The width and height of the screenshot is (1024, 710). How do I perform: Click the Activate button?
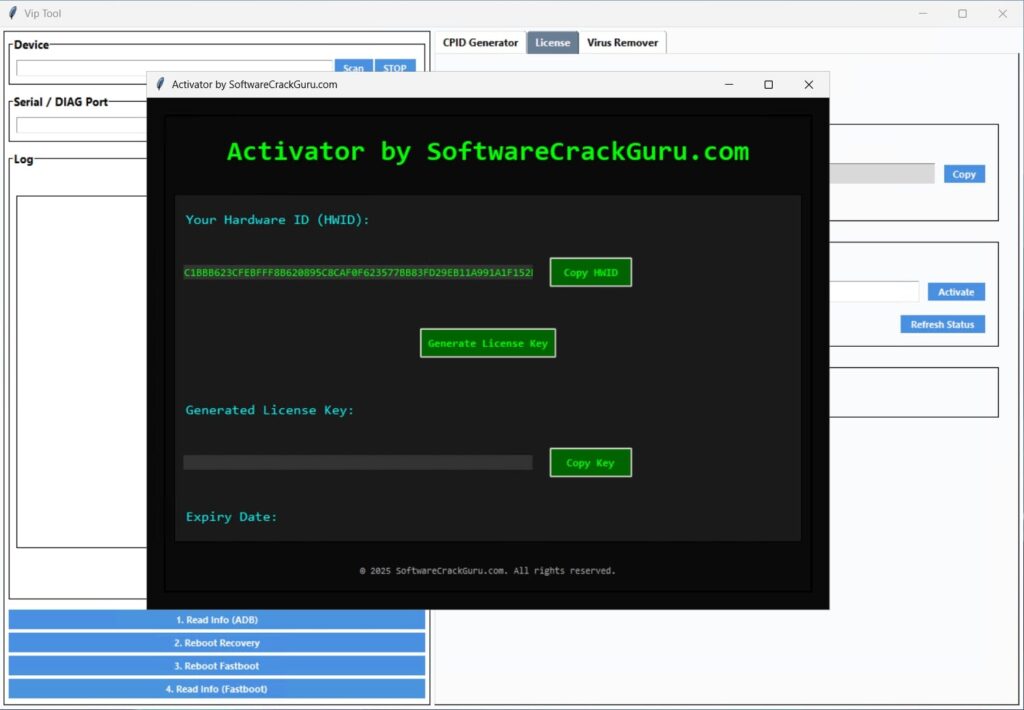[955, 292]
